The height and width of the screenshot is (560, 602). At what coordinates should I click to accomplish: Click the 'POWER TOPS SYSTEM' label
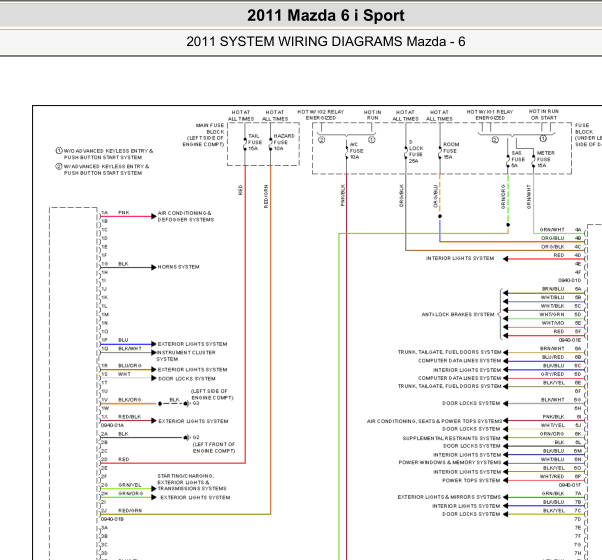[471, 481]
